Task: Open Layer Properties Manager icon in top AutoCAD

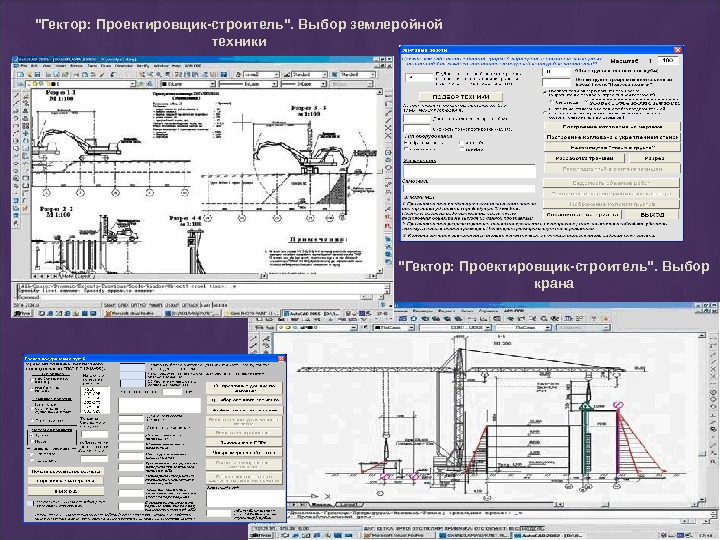Action: pos(20,84)
